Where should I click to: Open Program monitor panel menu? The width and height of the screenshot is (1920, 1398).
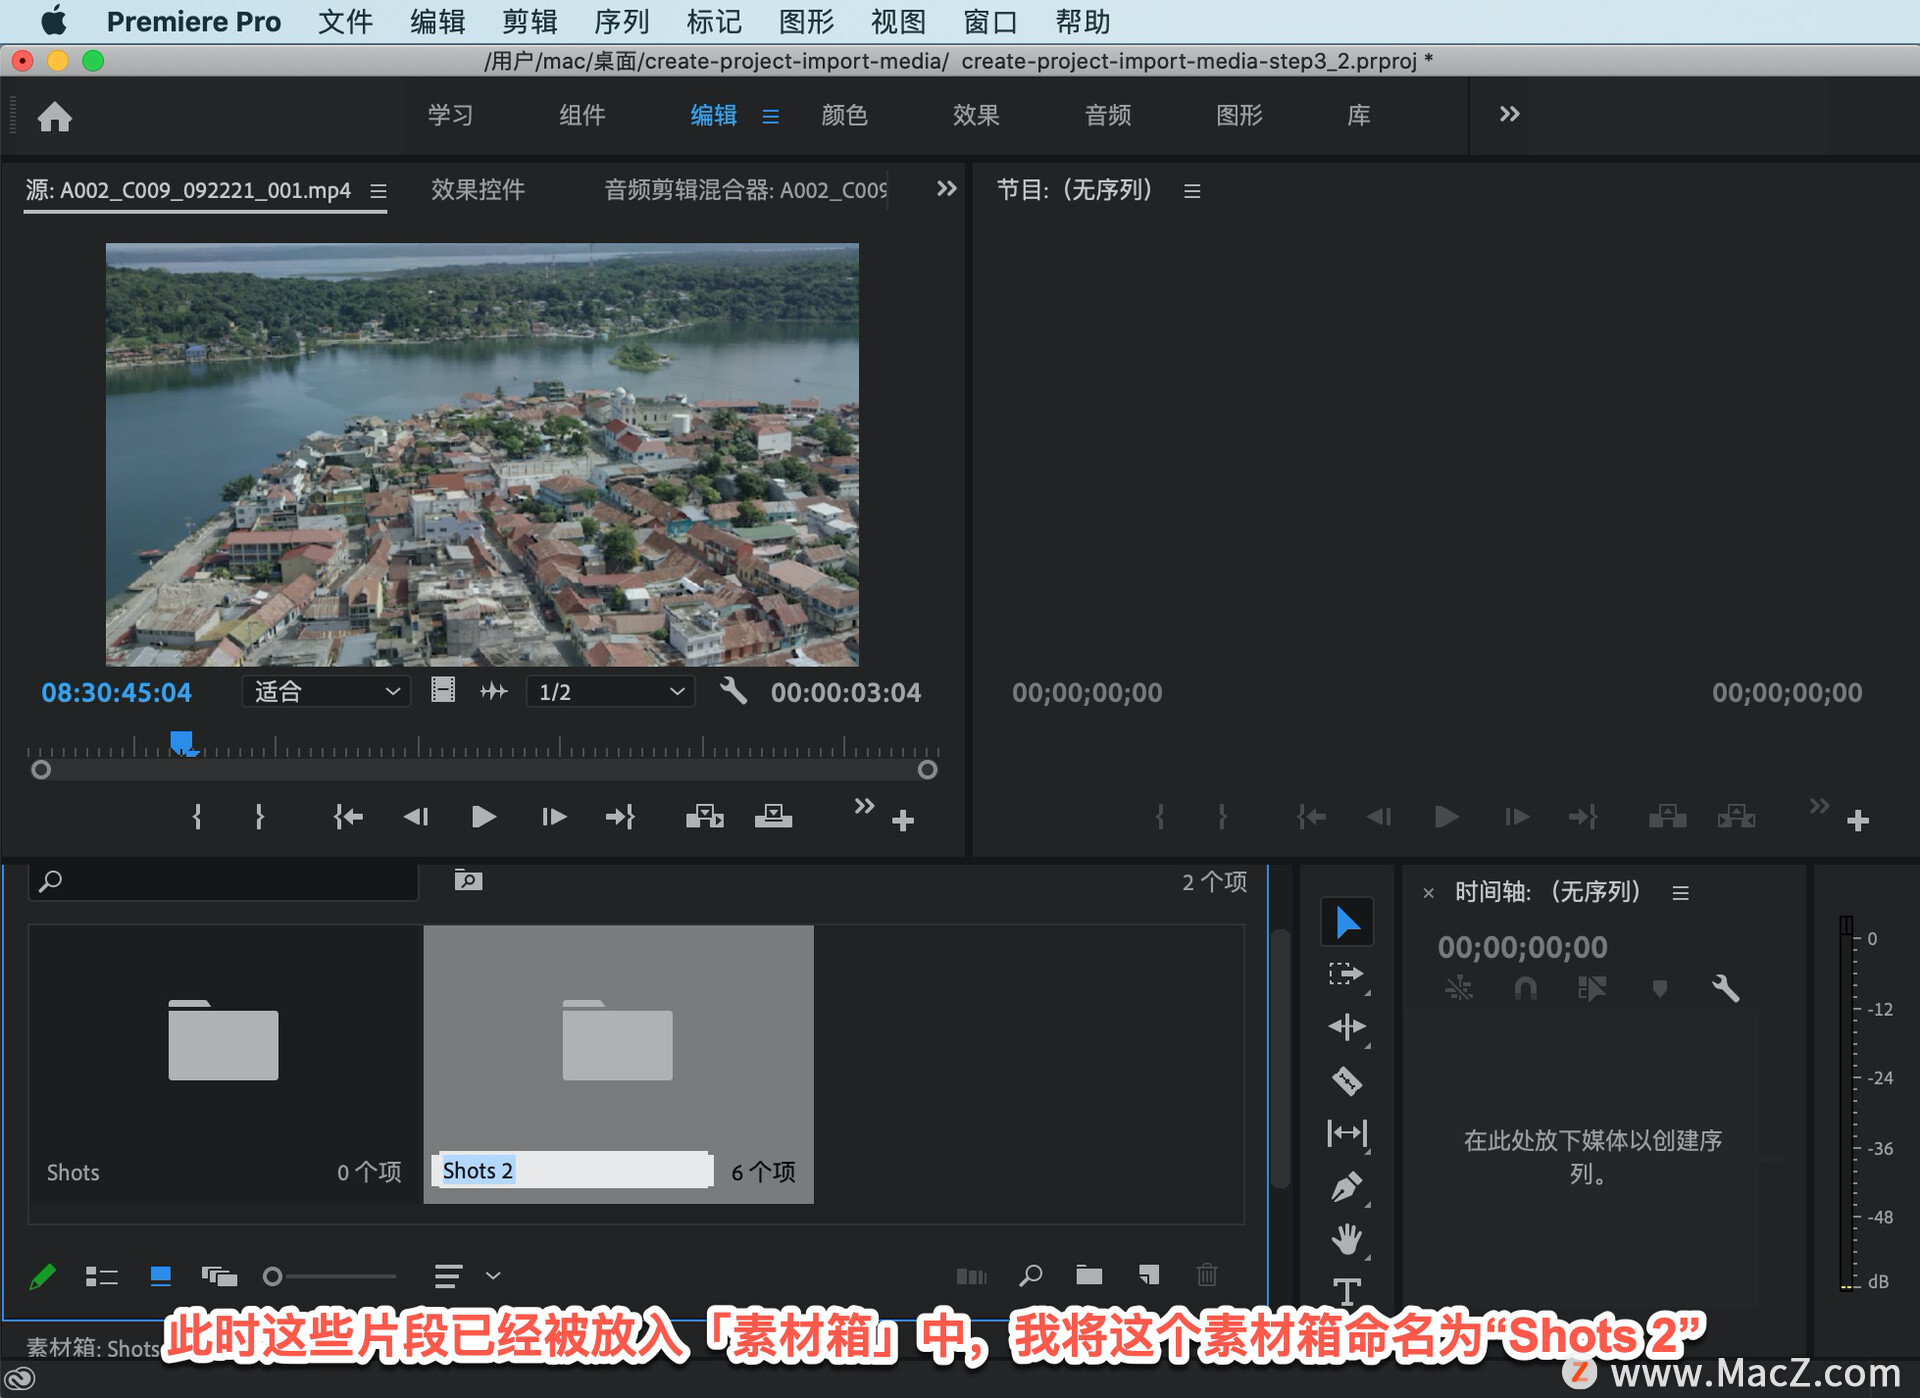pyautogui.click(x=1192, y=190)
